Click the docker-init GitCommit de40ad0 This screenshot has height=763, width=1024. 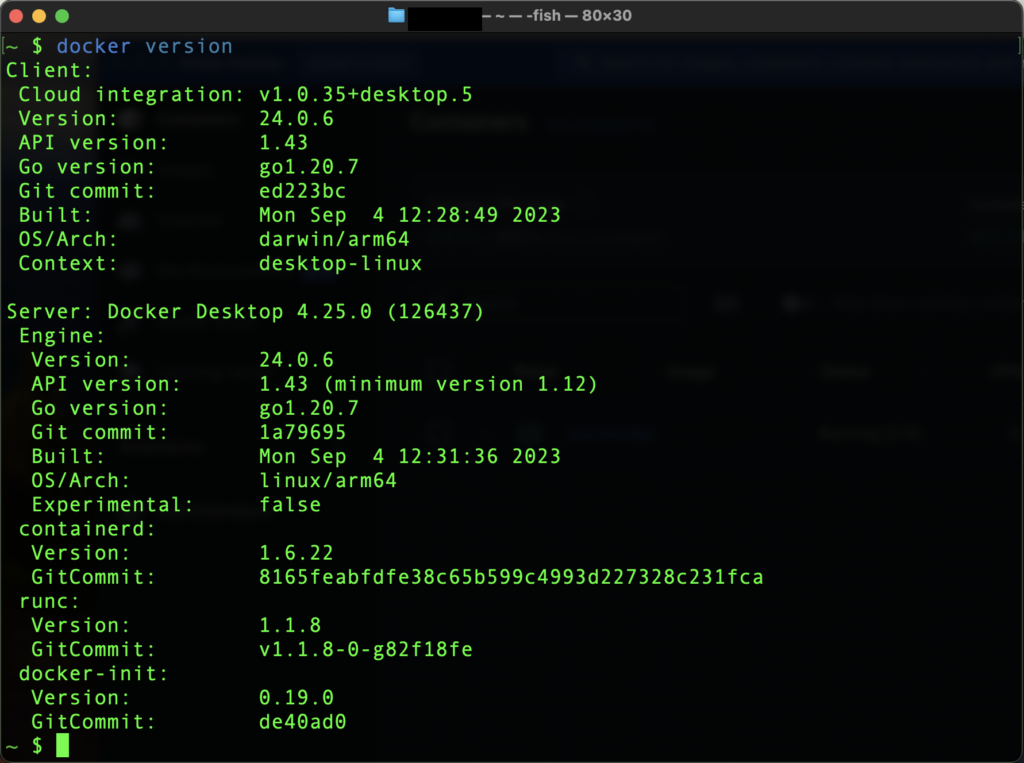coord(302,721)
